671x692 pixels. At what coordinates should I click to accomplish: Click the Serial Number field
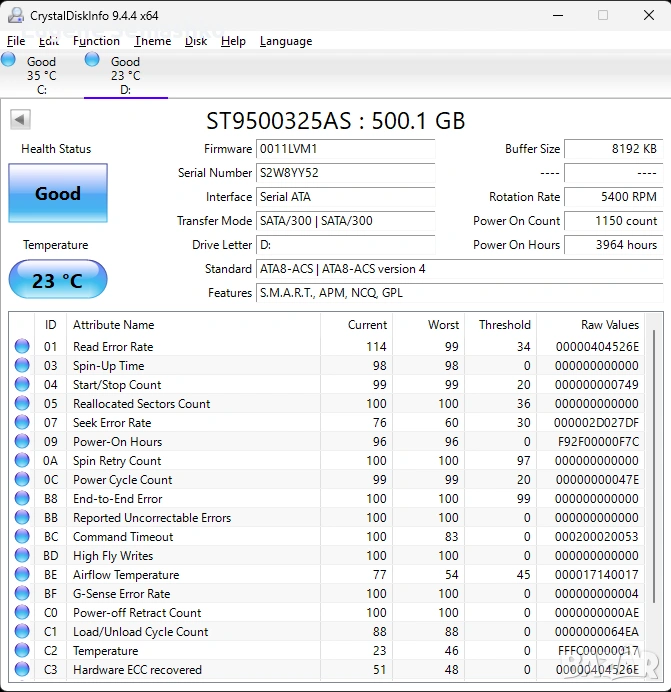pos(345,173)
